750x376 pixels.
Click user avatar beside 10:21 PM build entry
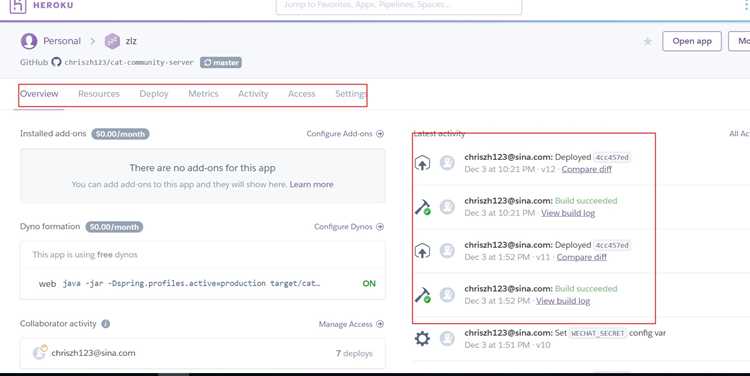(x=447, y=207)
